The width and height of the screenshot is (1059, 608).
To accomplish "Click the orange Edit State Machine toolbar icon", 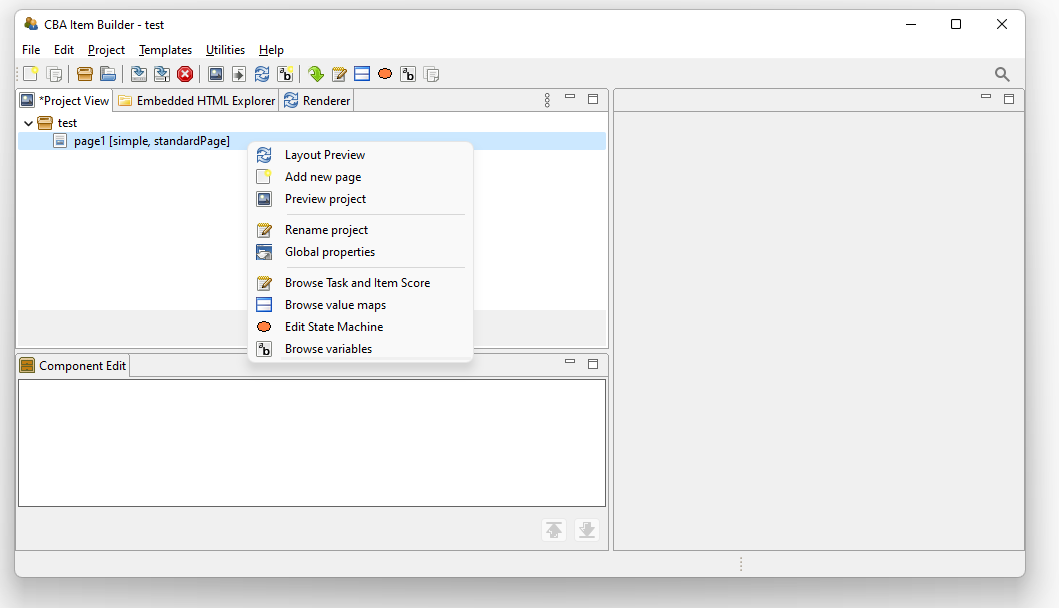I will (385, 74).
